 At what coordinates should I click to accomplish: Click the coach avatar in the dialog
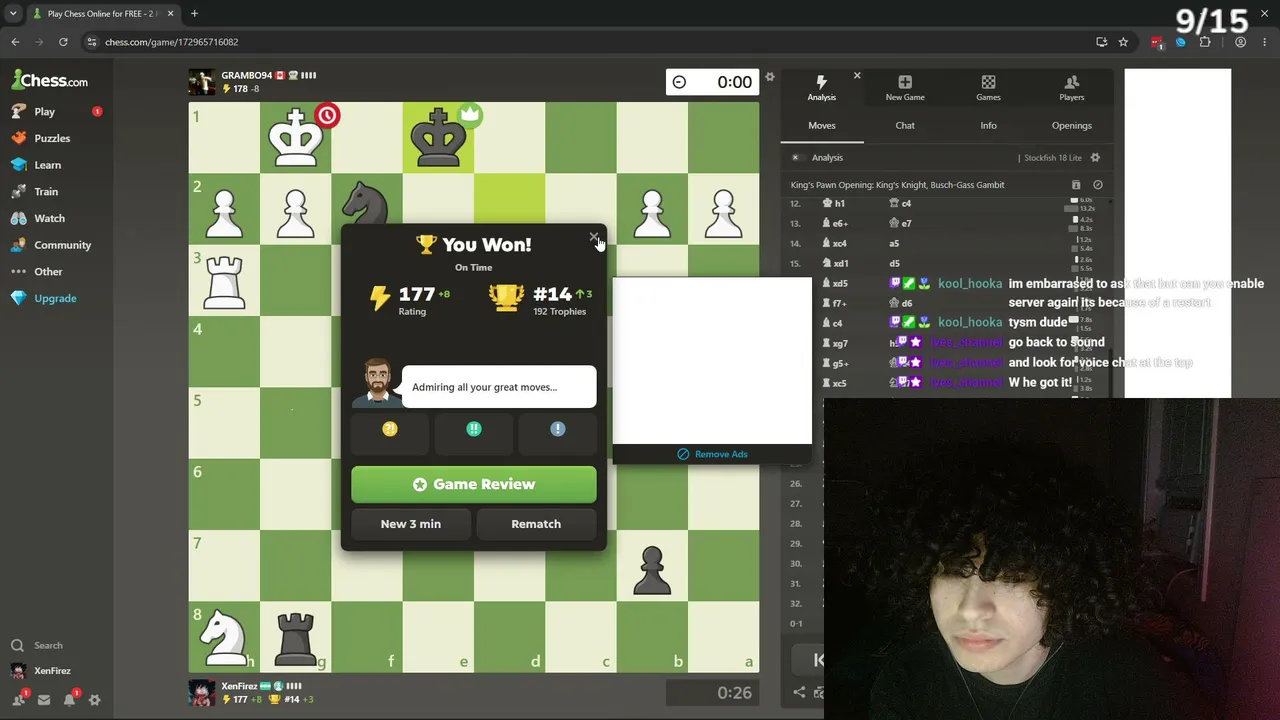click(x=377, y=382)
